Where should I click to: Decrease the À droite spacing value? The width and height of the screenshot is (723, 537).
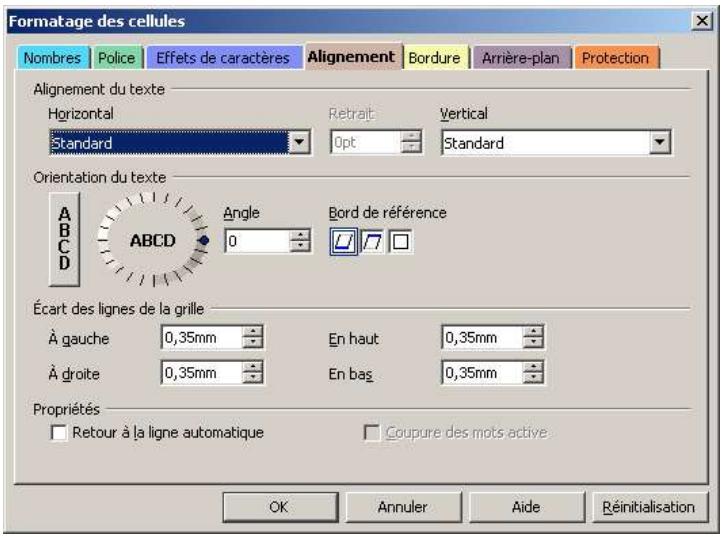[x=253, y=378]
